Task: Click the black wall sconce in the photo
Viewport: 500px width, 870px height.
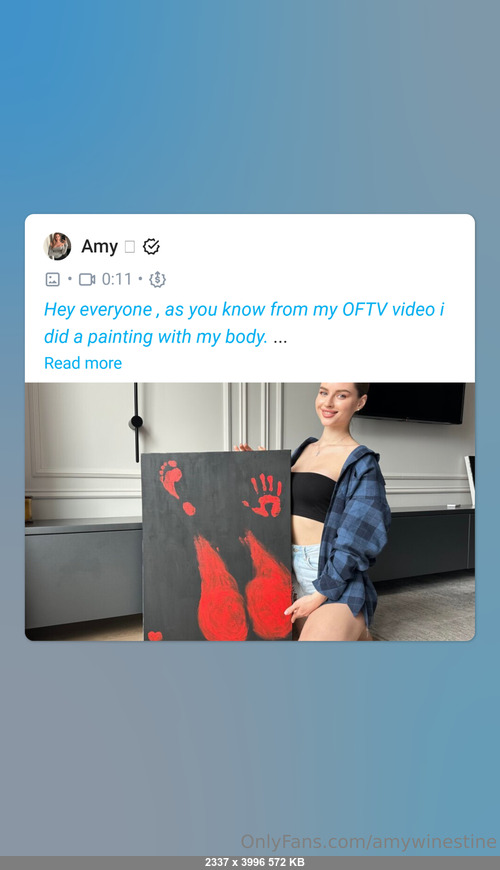Action: tap(136, 422)
